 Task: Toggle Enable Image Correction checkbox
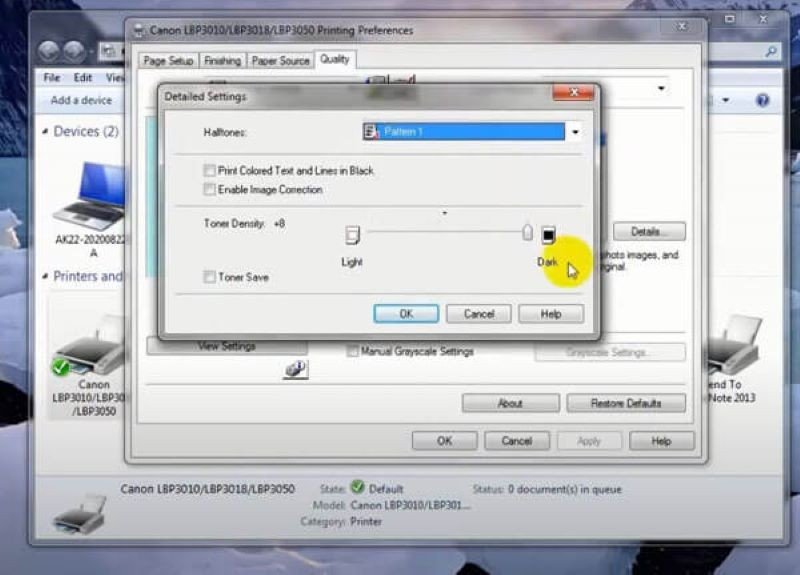210,190
